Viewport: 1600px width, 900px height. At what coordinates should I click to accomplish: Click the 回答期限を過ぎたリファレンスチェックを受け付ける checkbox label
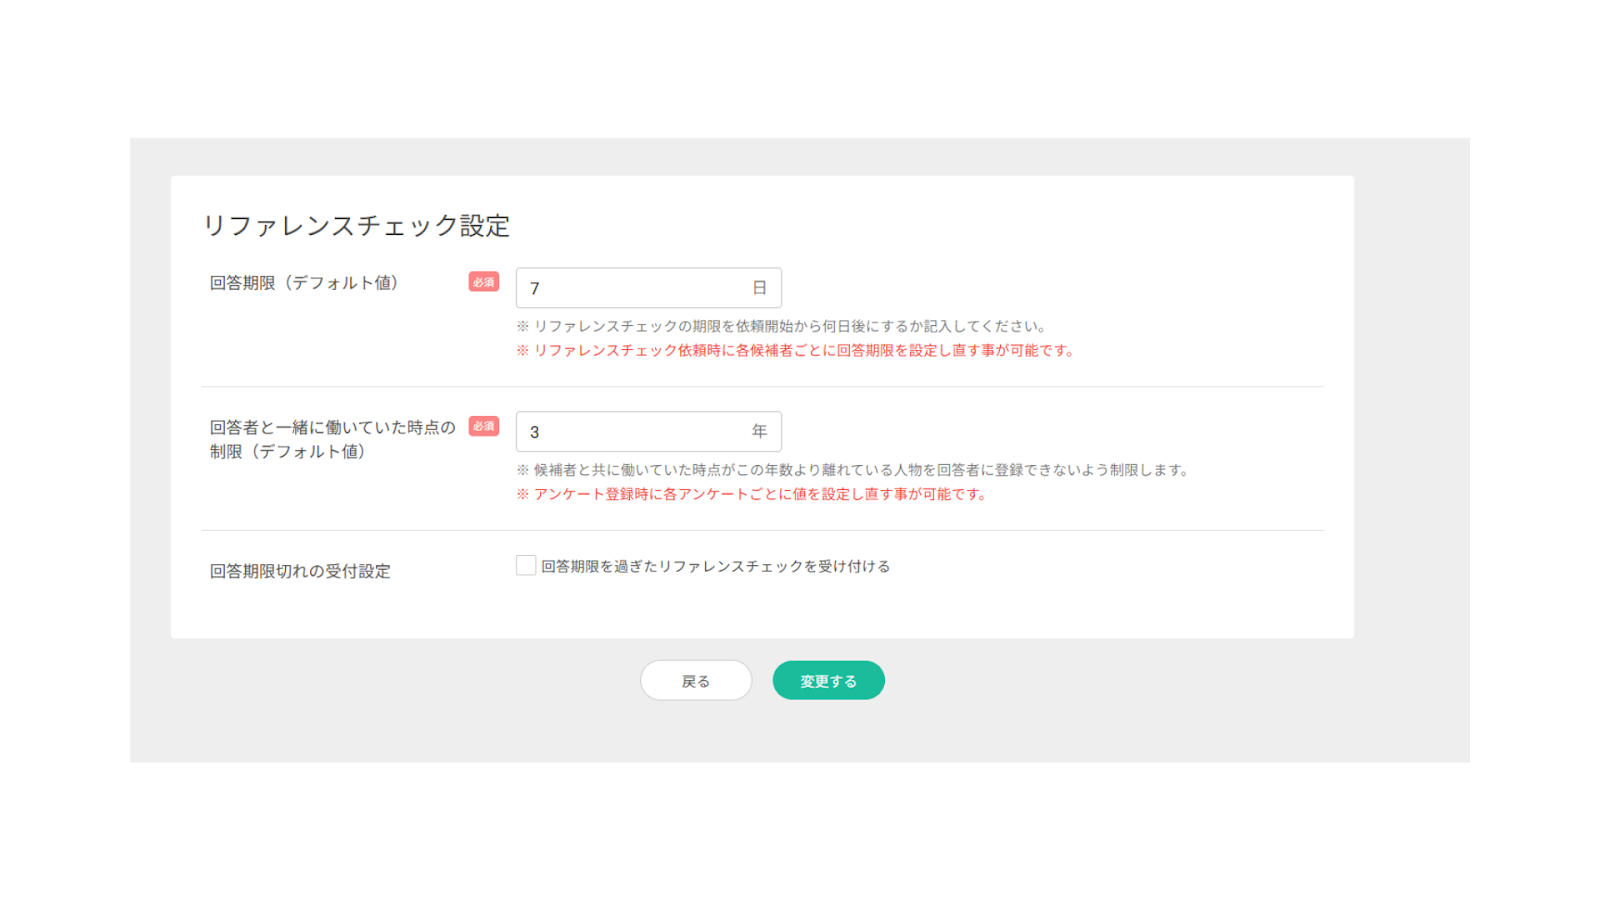pos(715,567)
